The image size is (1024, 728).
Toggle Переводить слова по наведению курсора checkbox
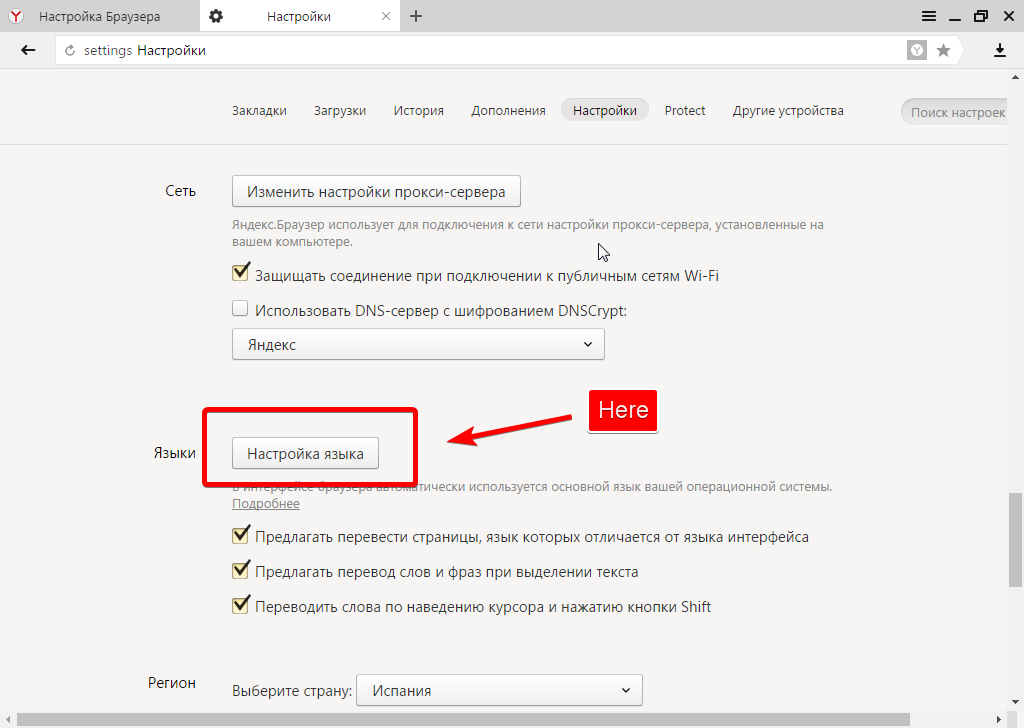click(x=240, y=605)
